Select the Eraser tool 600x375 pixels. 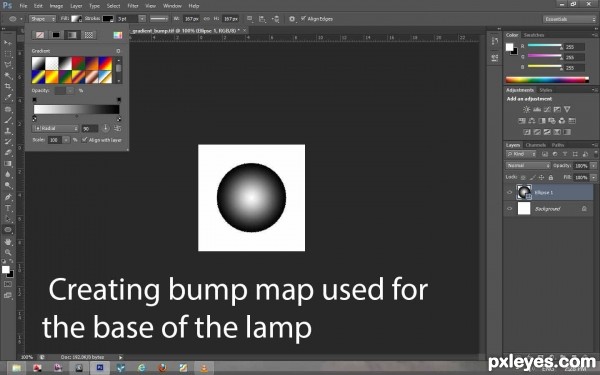pyautogui.click(x=8, y=153)
